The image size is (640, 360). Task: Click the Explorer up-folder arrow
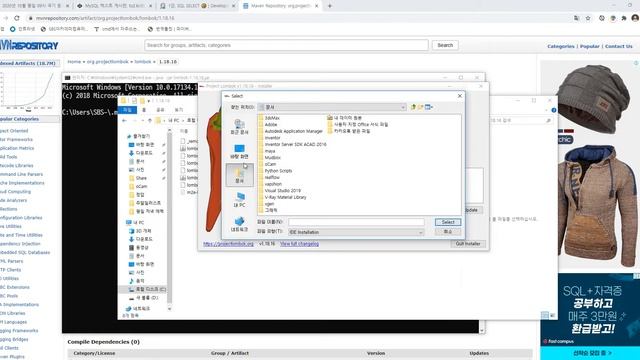[150, 120]
